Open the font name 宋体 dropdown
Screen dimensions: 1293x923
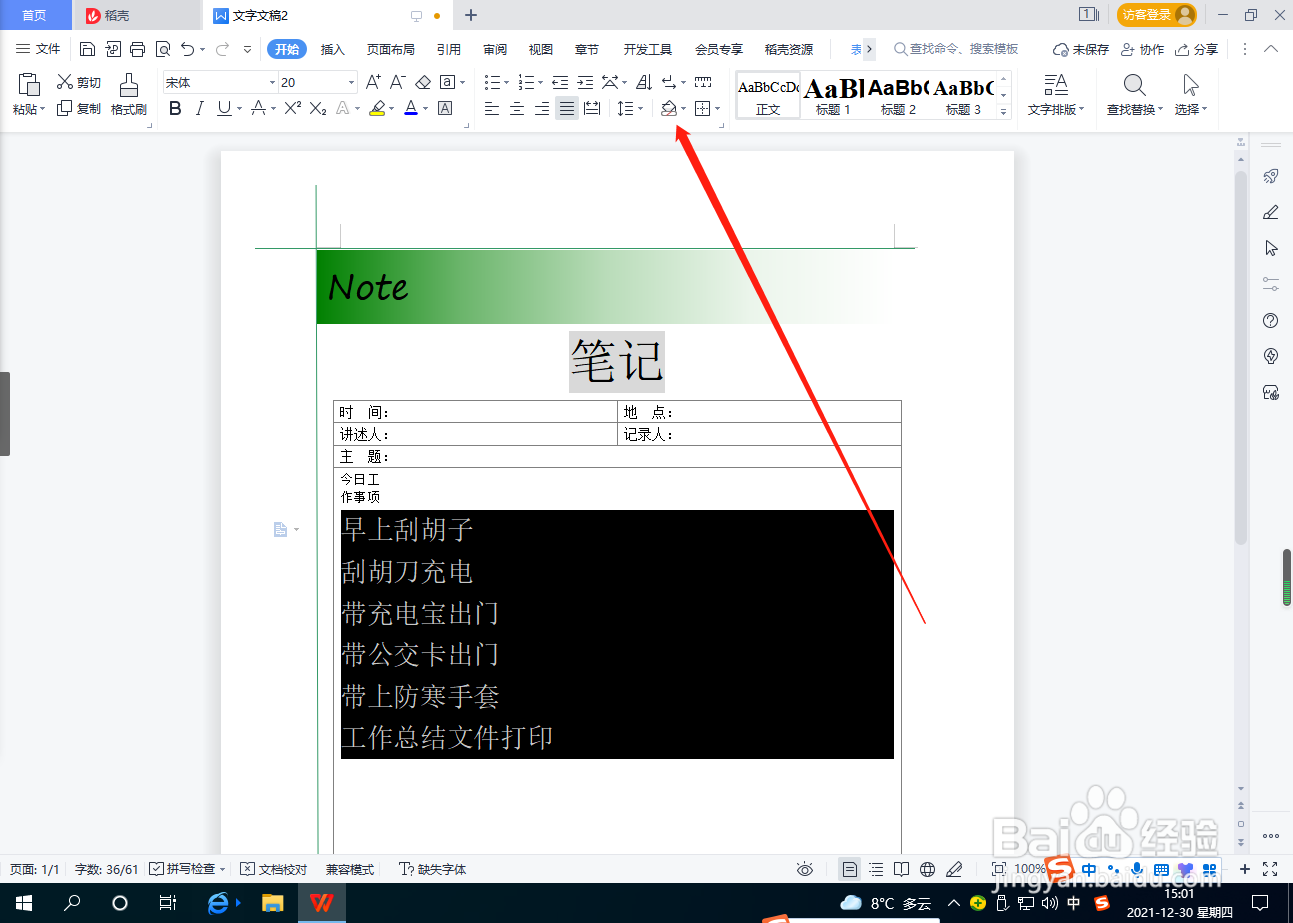272,82
